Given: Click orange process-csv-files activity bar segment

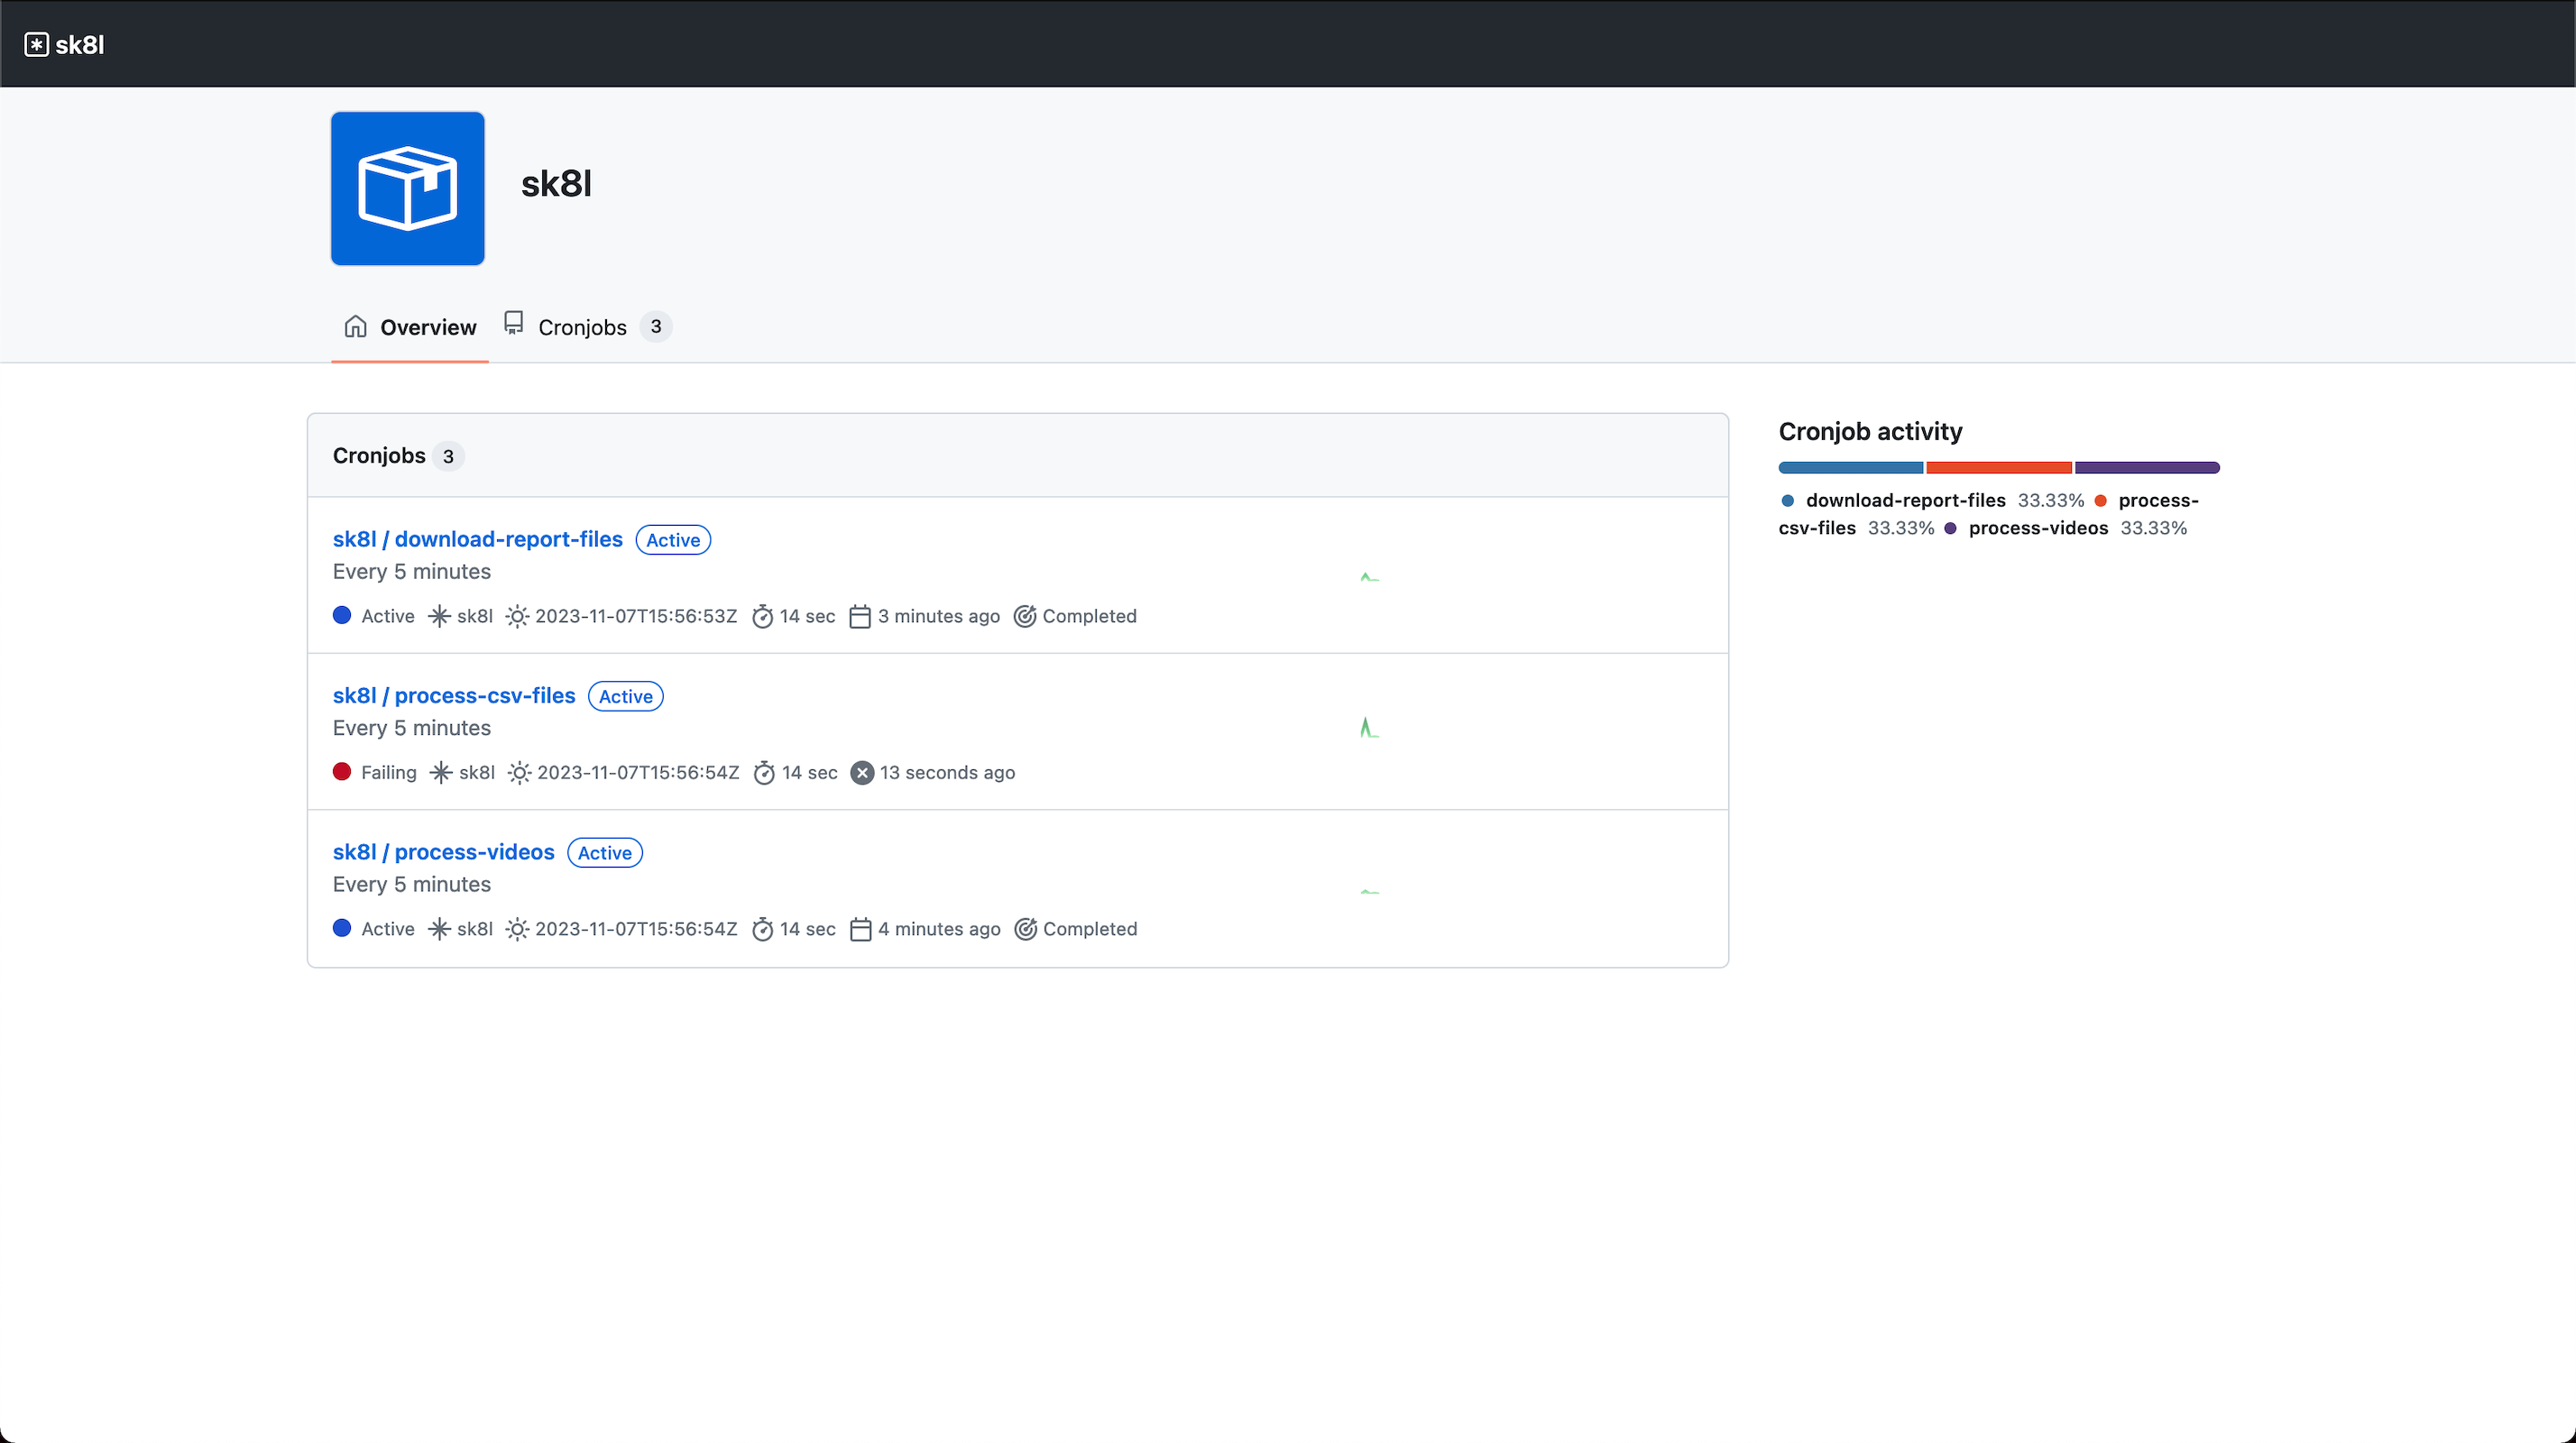Looking at the screenshot, I should click(1998, 467).
